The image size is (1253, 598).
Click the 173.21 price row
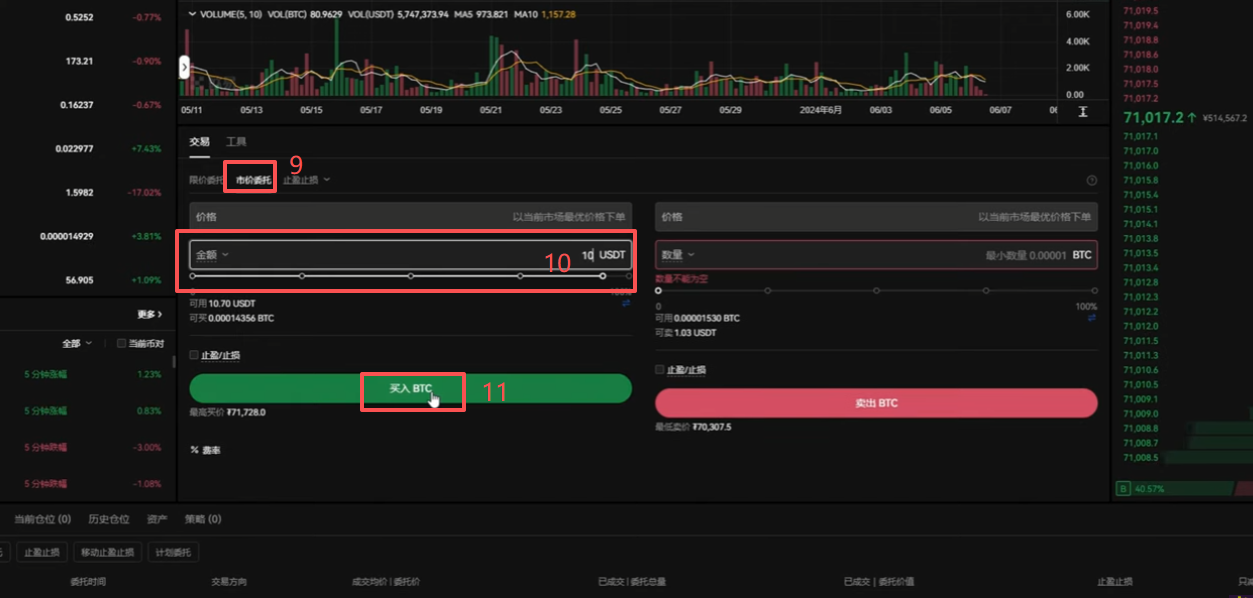point(79,61)
